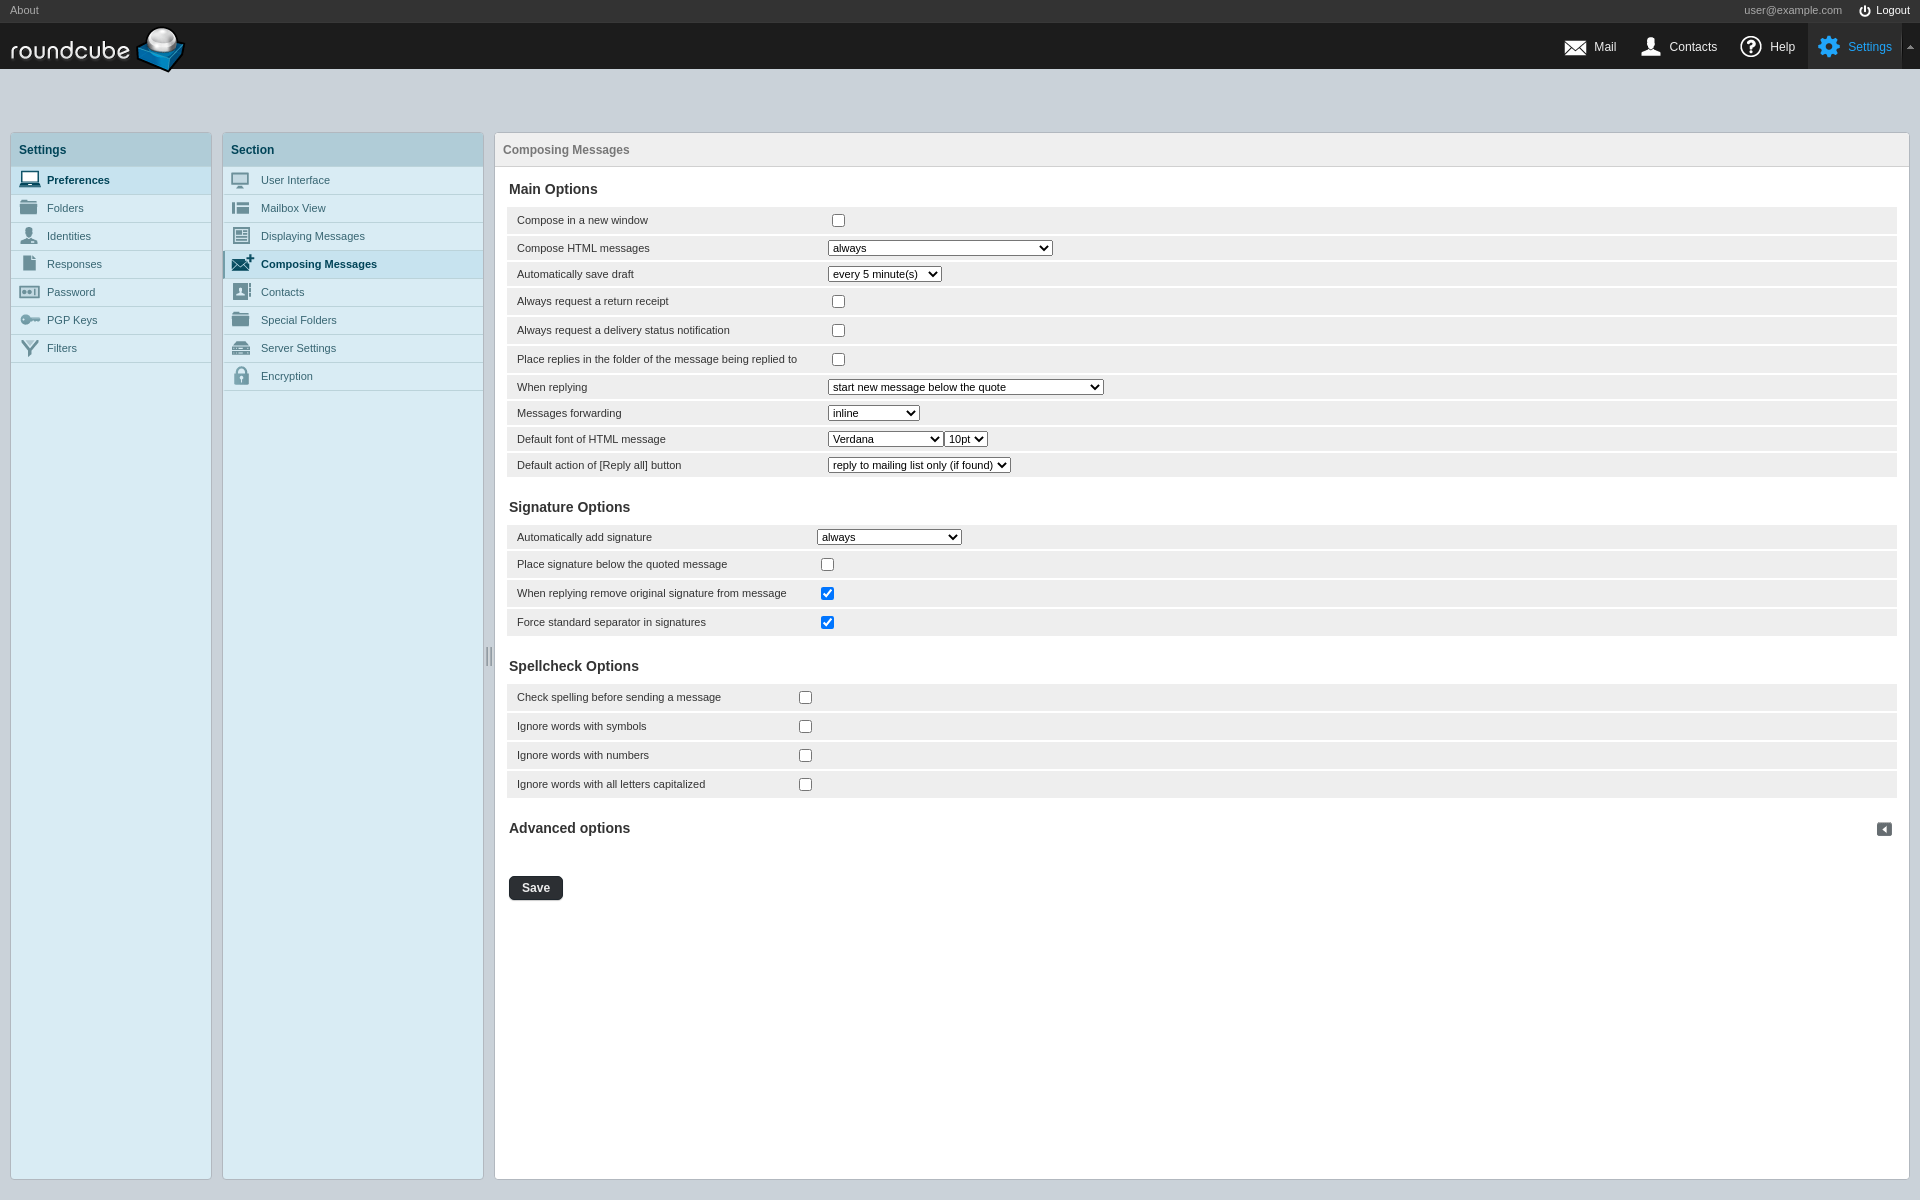Open the Reply all default action dropdown
Screen dimensions: 1920x1200
(919, 465)
